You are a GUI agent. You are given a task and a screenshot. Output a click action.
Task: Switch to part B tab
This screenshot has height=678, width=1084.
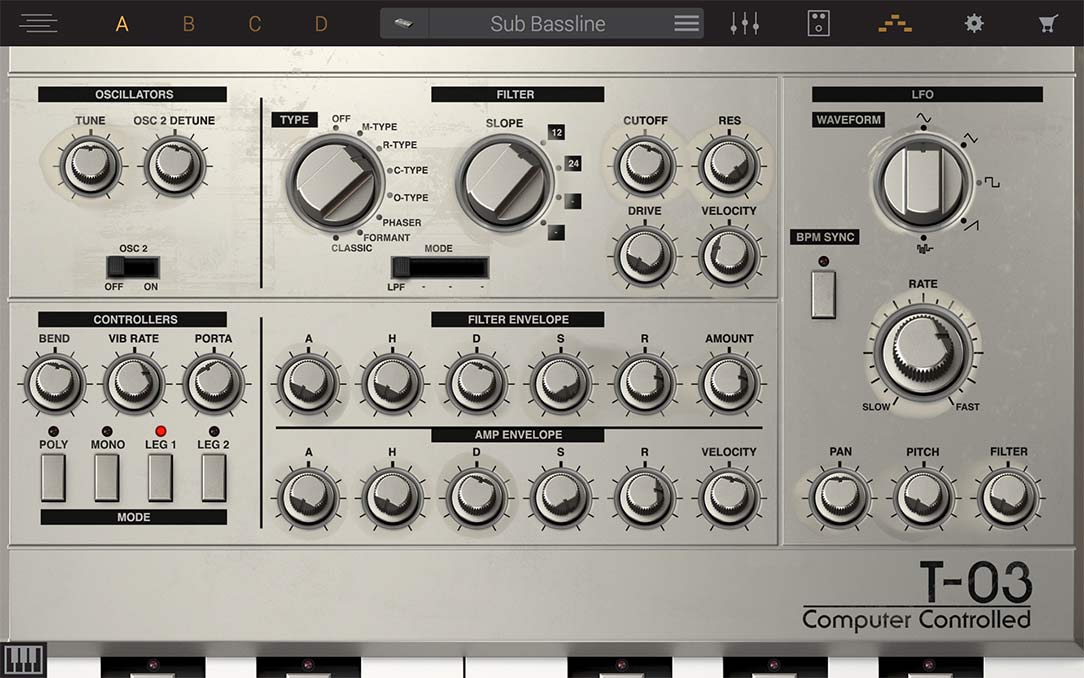[x=188, y=24]
